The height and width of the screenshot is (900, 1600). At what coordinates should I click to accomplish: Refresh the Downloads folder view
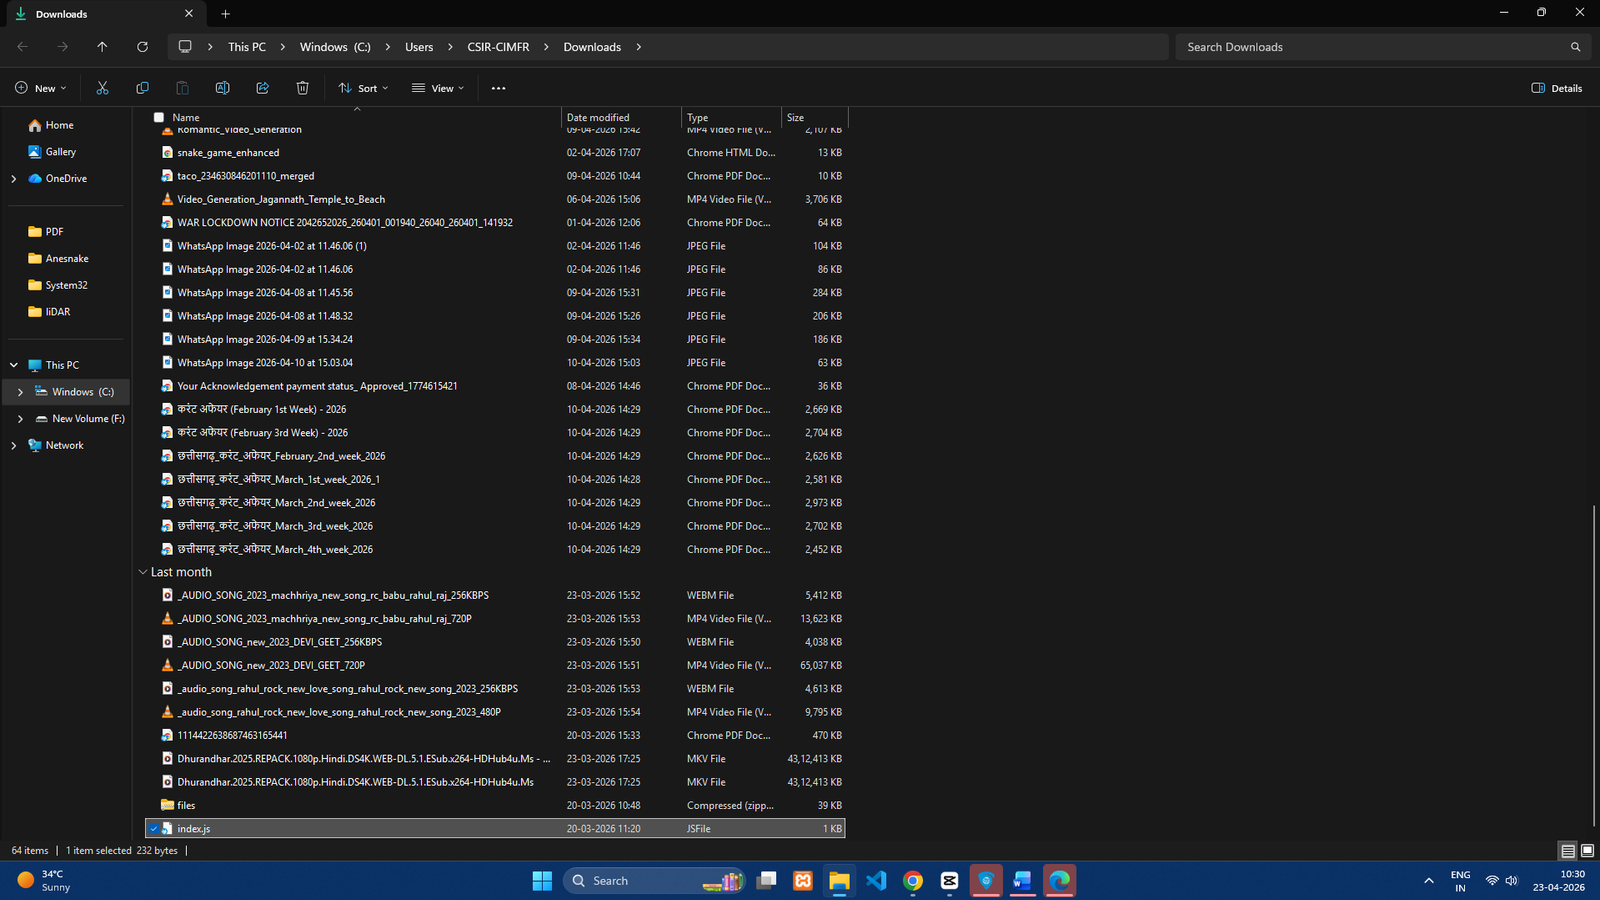[142, 47]
